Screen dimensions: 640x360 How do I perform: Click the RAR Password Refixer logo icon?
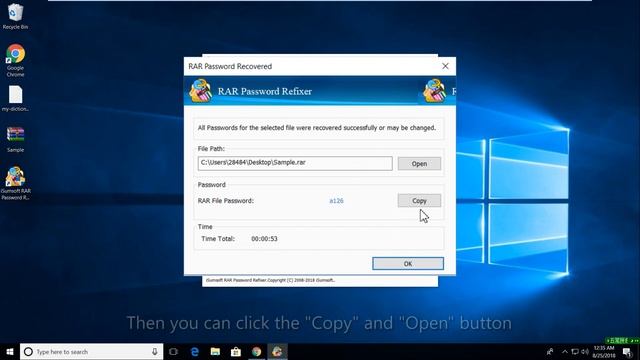pos(200,91)
